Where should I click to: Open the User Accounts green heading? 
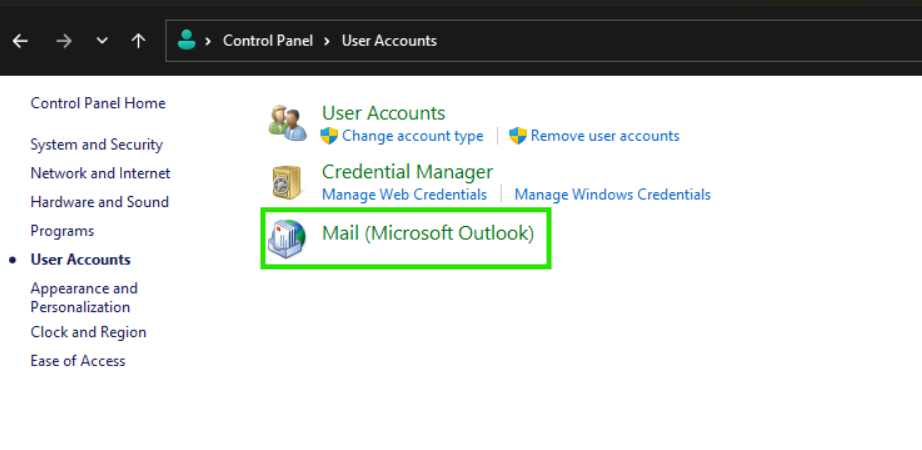pyautogui.click(x=383, y=112)
